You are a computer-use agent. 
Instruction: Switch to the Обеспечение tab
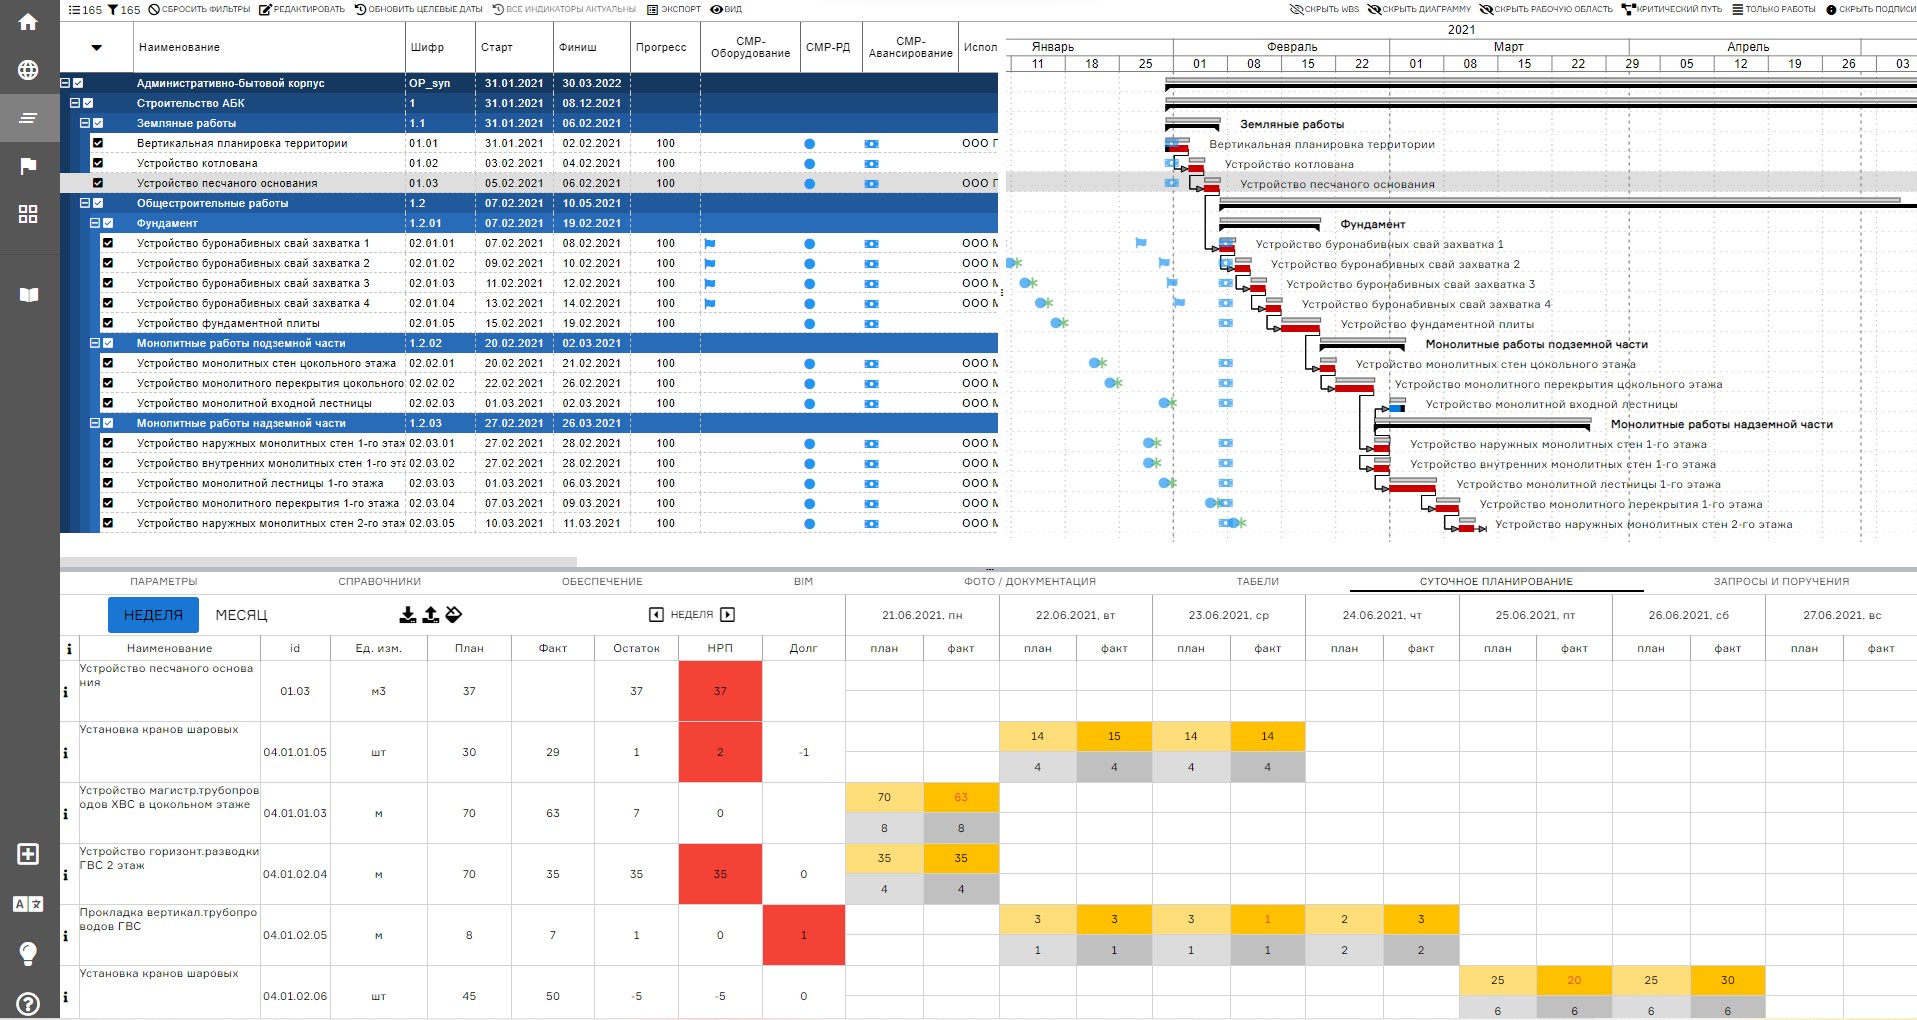pyautogui.click(x=602, y=581)
